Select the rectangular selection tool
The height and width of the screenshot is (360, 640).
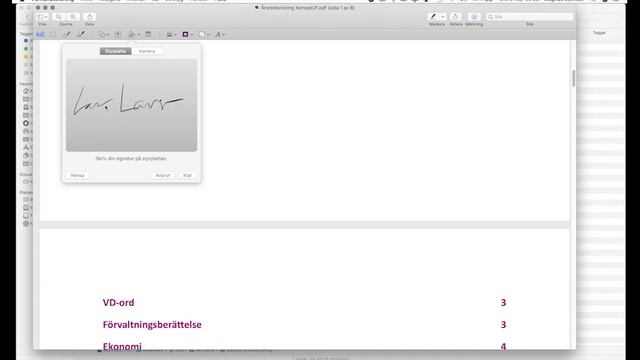[53, 35]
